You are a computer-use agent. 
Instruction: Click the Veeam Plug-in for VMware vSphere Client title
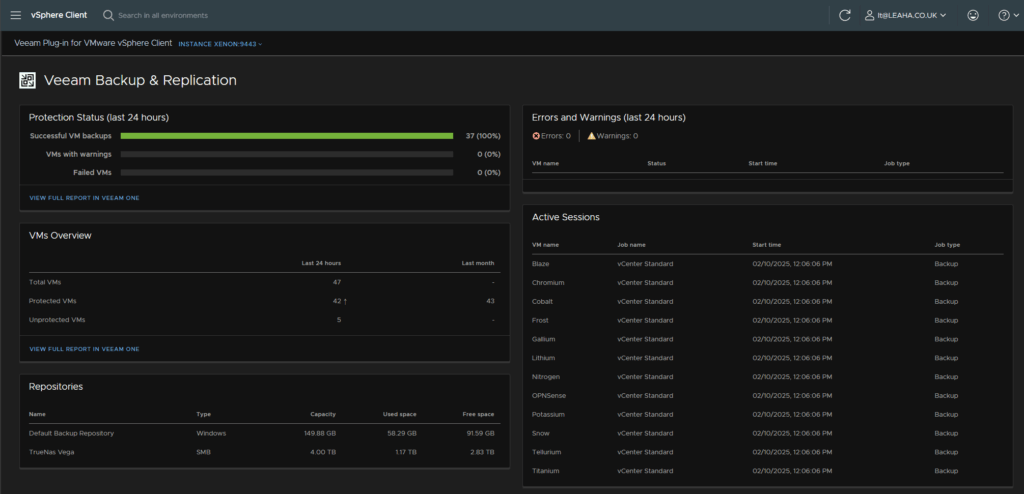click(x=93, y=43)
